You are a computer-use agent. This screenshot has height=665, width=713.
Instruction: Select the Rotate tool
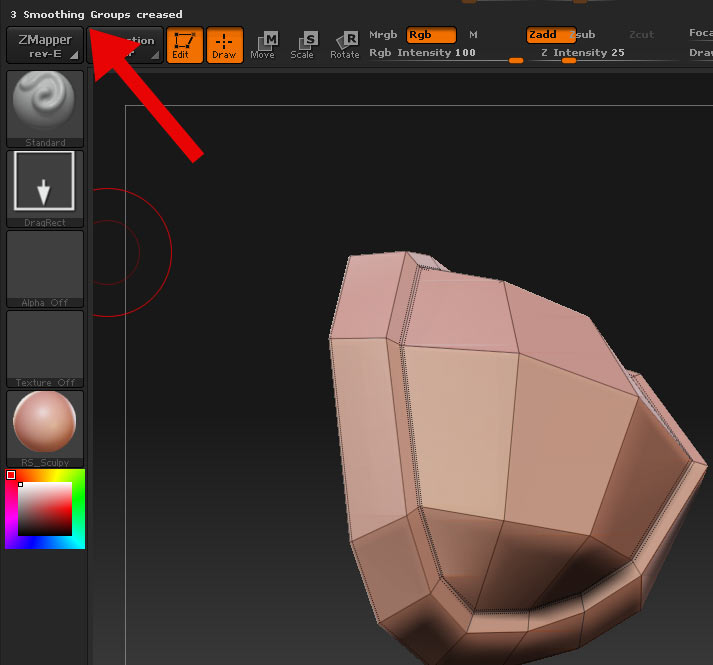pyautogui.click(x=345, y=46)
